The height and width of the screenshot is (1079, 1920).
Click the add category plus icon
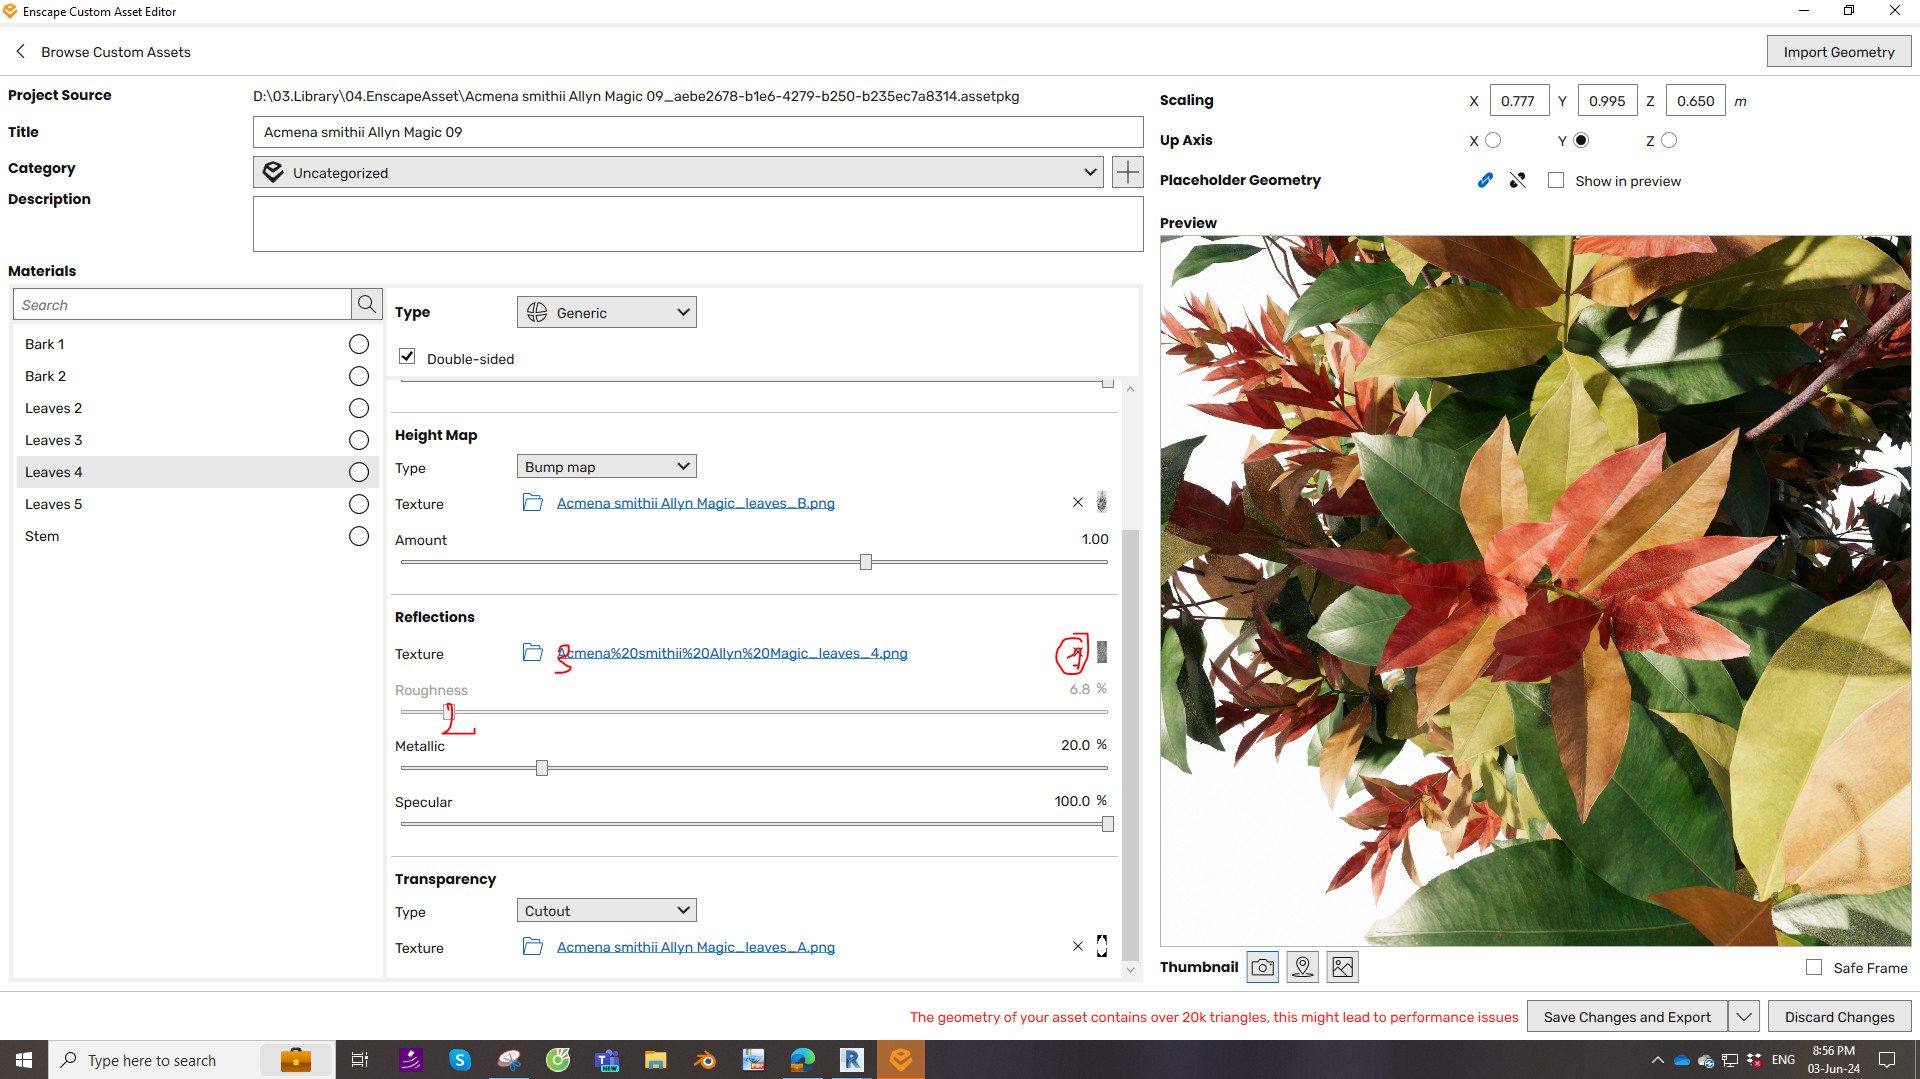1127,172
